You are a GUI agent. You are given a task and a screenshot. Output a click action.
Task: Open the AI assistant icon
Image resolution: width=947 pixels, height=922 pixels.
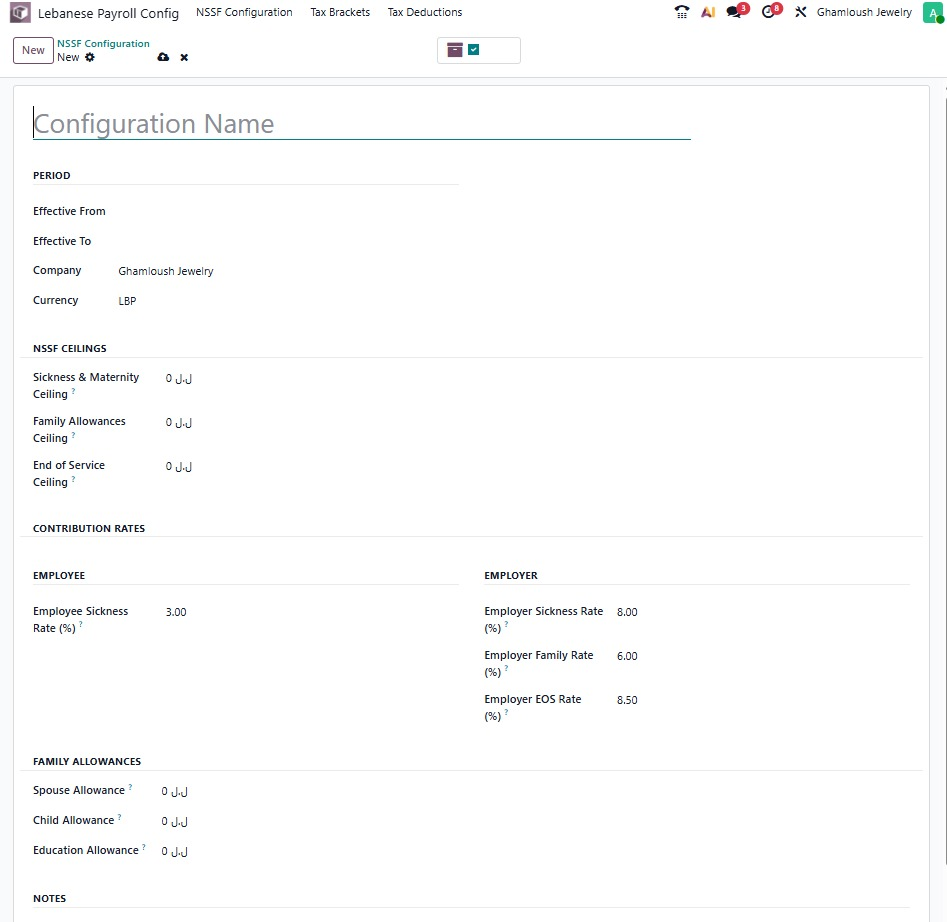pos(708,13)
